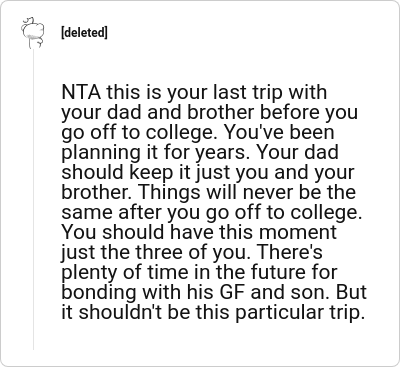
Task: Click the line 'should keep it just you and your'
Action: (208, 172)
